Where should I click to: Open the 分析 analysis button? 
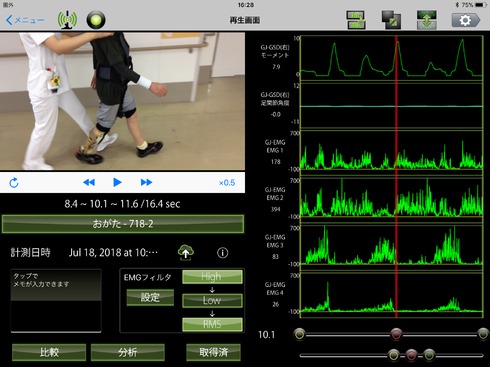pos(127,352)
